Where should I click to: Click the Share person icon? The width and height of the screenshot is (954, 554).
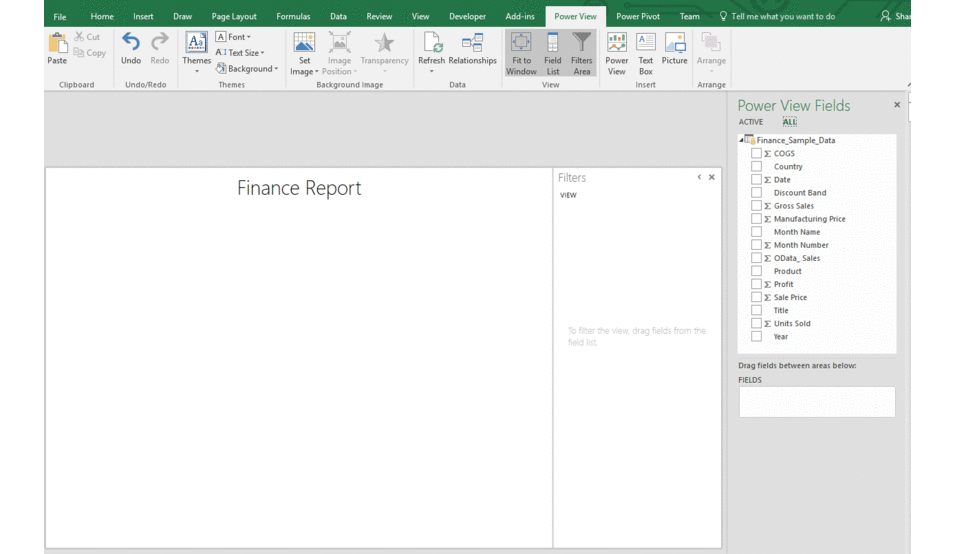pyautogui.click(x=885, y=16)
